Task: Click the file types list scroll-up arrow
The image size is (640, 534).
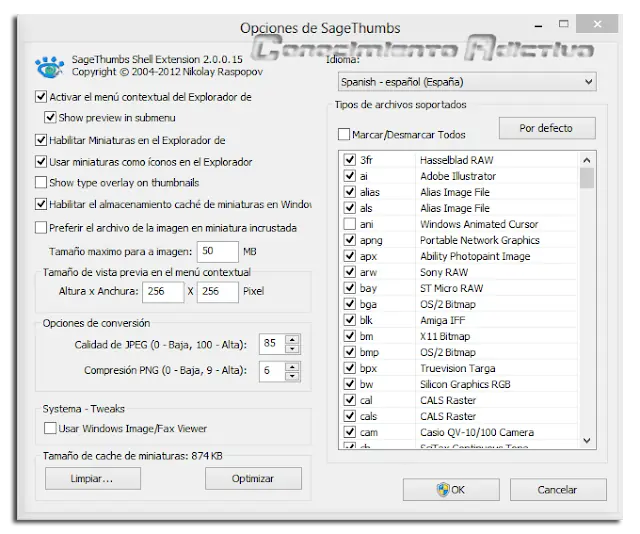Action: click(x=587, y=160)
